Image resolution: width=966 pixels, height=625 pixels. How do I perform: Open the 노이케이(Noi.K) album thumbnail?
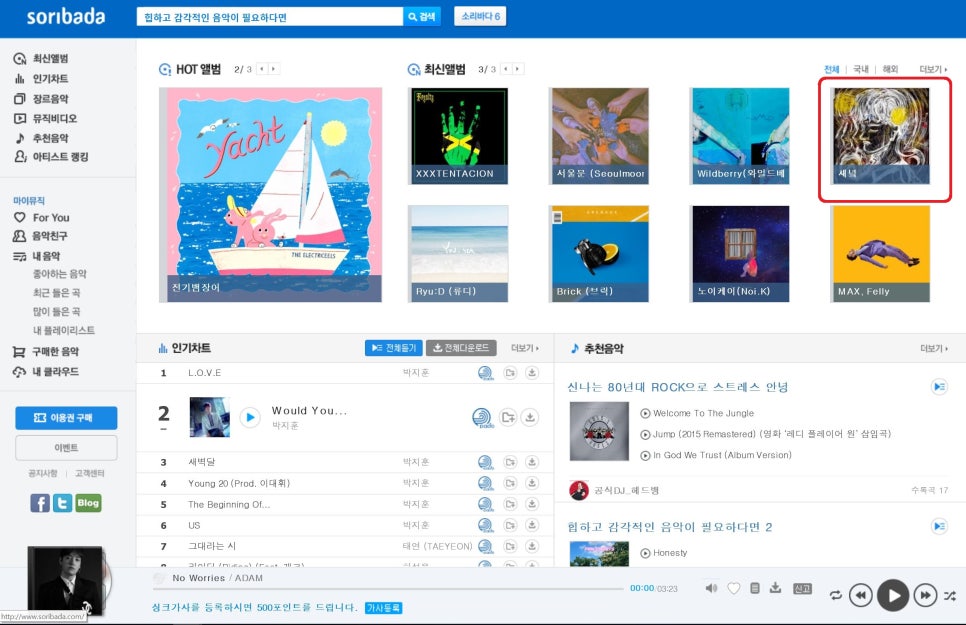[x=740, y=253]
